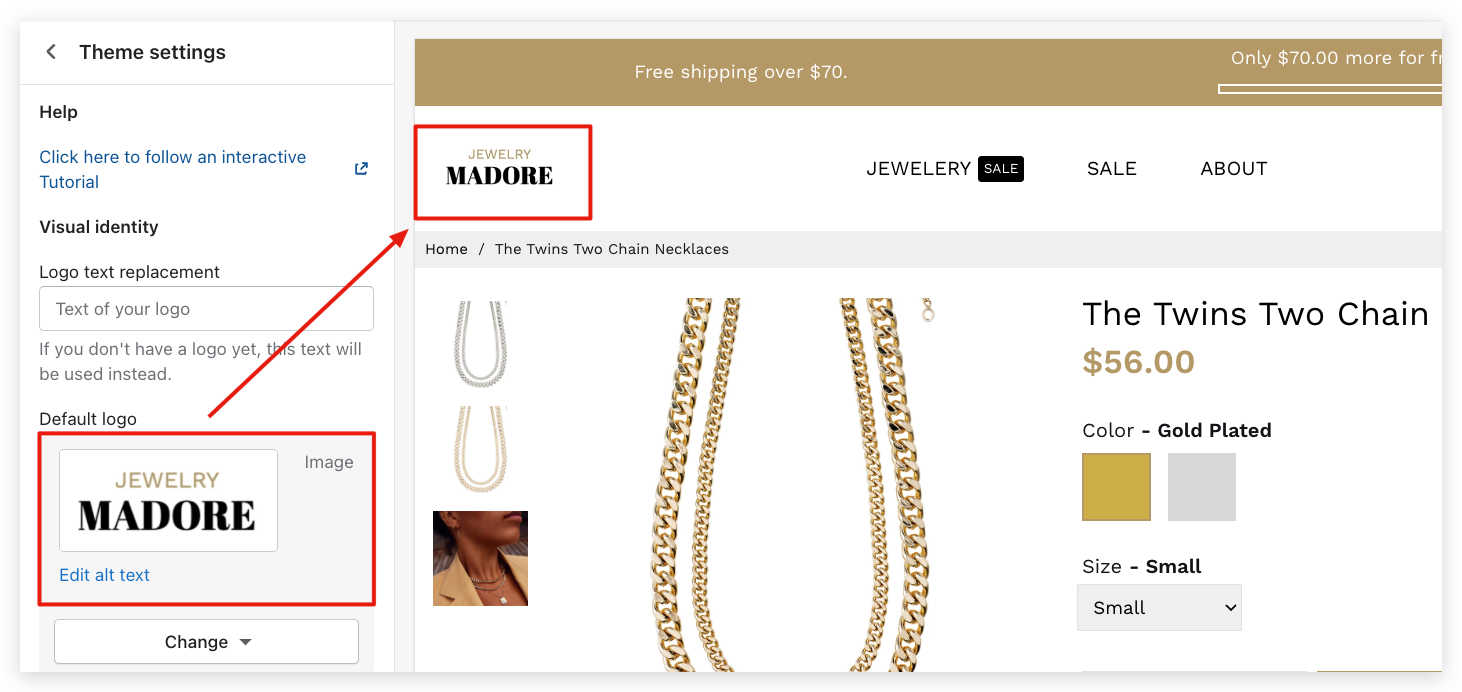Screen dimensions: 1462x692
Task: Open the JEWELERY navigation menu
Action: (918, 169)
